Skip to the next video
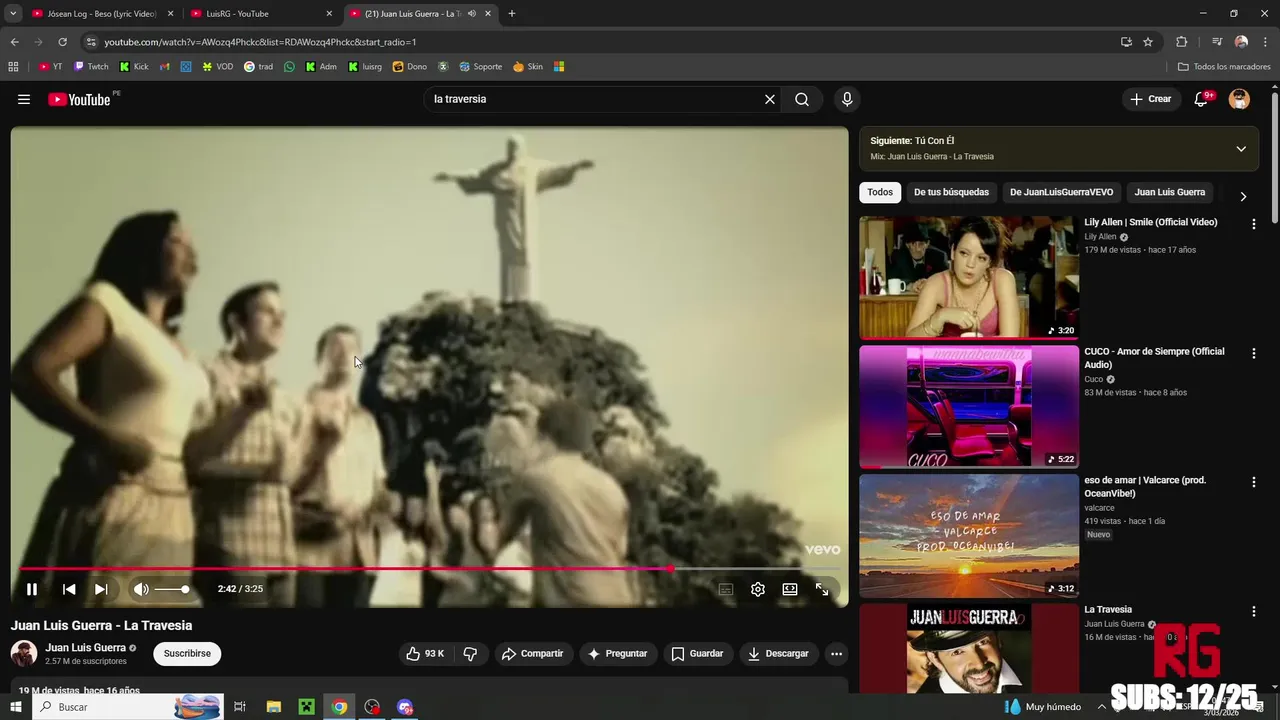 101,589
